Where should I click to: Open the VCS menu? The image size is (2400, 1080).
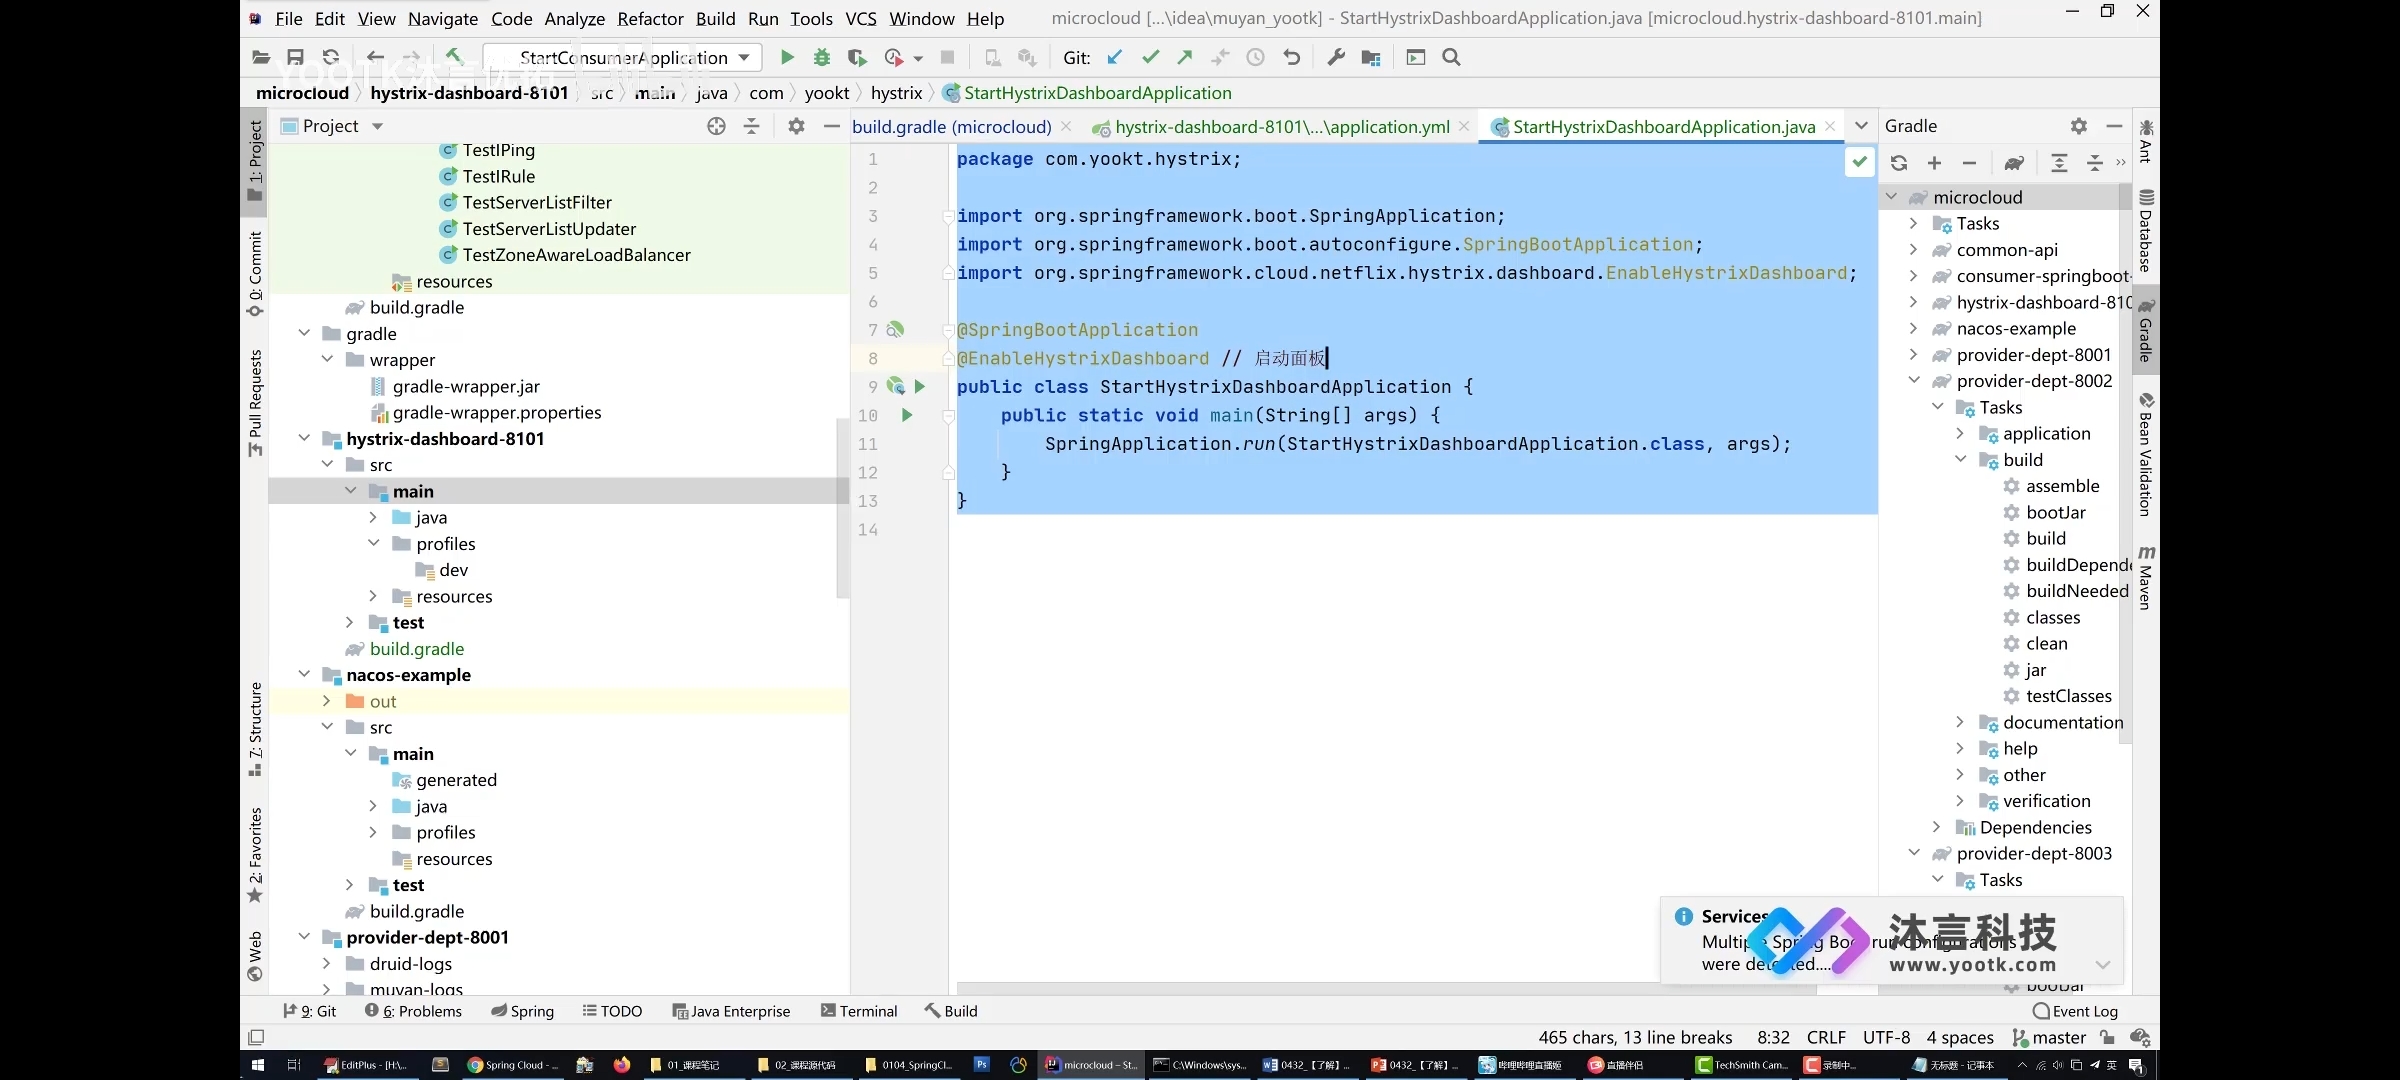[x=860, y=18]
